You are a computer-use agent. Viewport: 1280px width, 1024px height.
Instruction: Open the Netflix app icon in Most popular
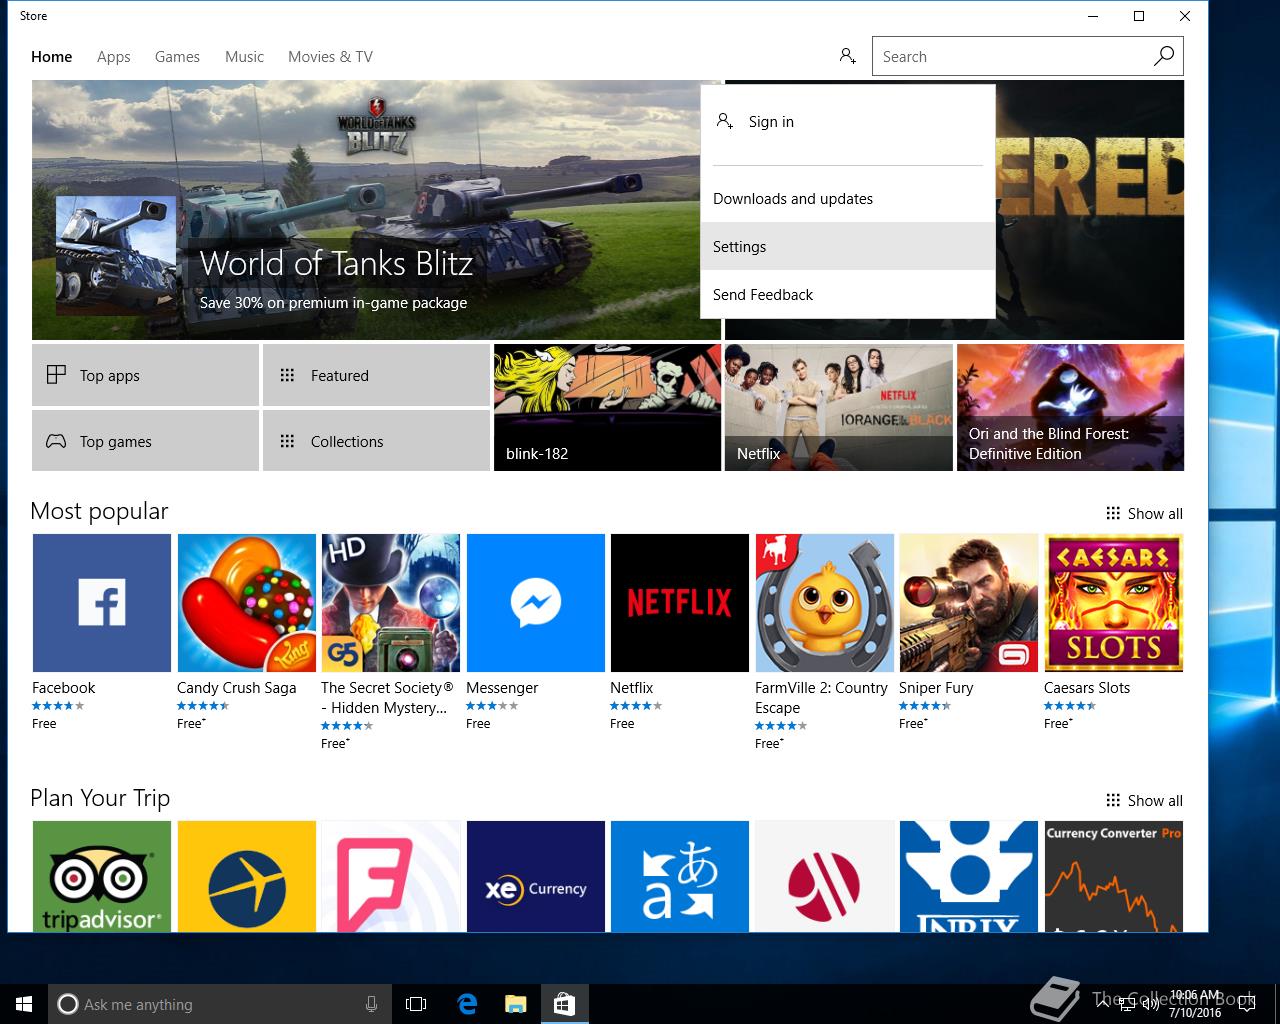[679, 602]
